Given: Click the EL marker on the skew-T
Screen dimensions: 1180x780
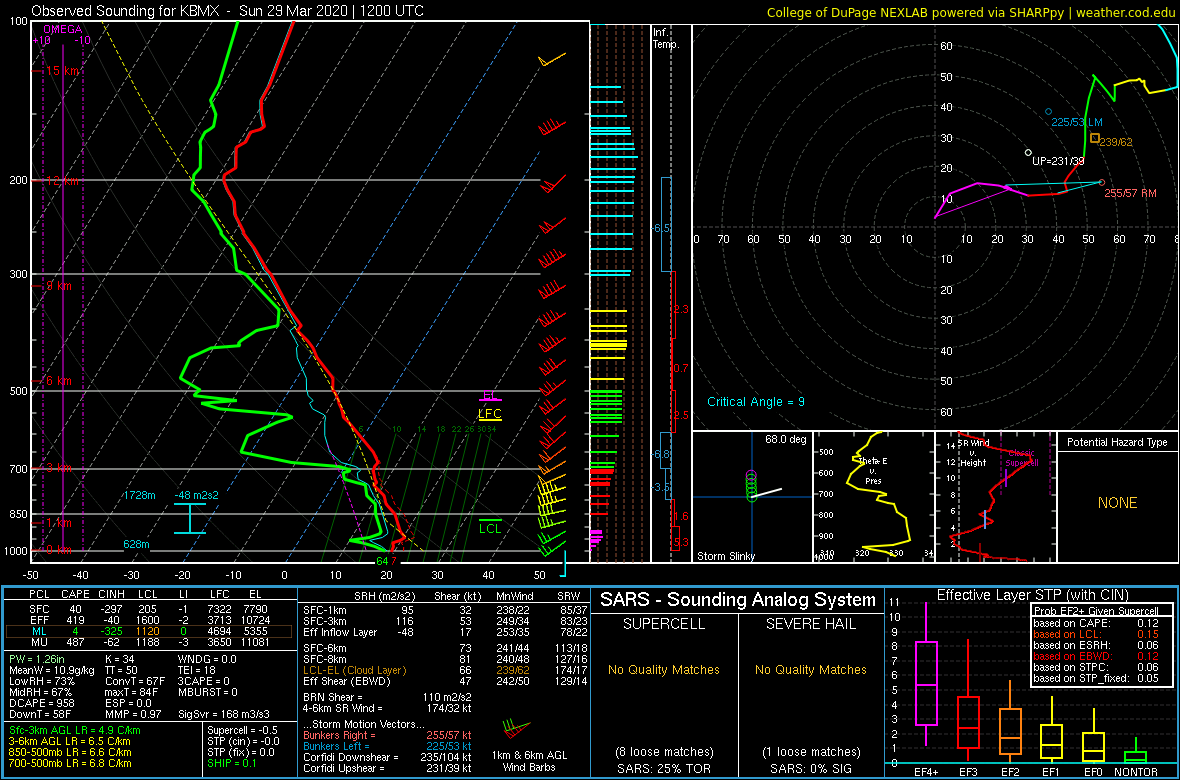Looking at the screenshot, I should pos(490,396).
